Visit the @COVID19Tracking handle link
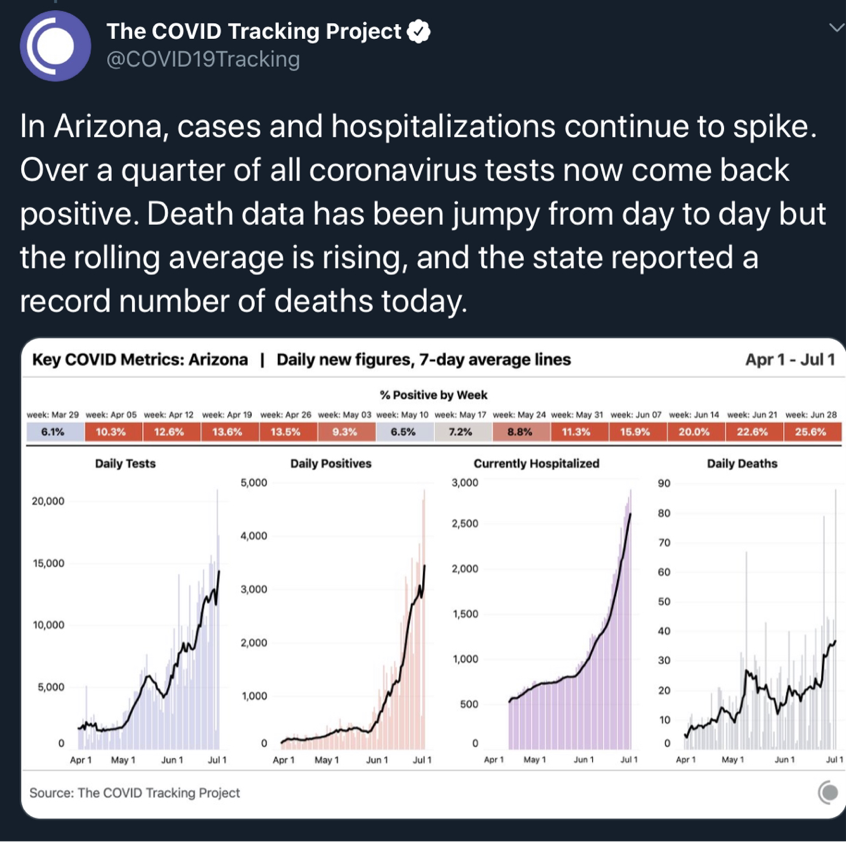The width and height of the screenshot is (846, 842). pyautogui.click(x=203, y=60)
